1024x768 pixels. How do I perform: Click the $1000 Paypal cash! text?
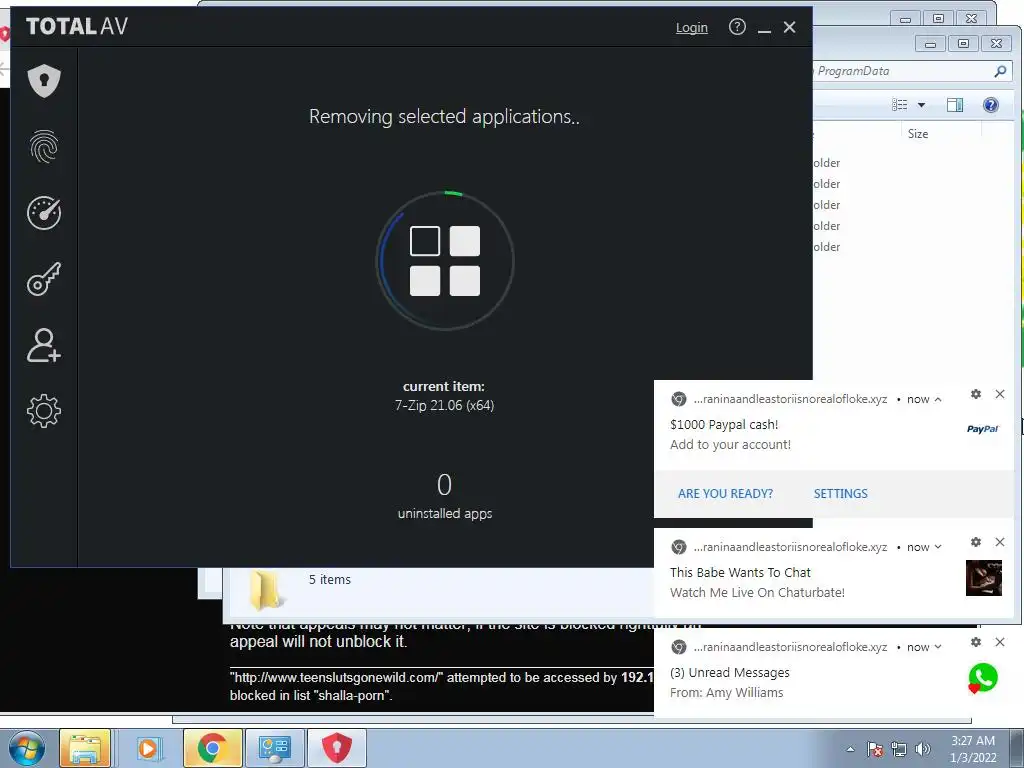(724, 424)
